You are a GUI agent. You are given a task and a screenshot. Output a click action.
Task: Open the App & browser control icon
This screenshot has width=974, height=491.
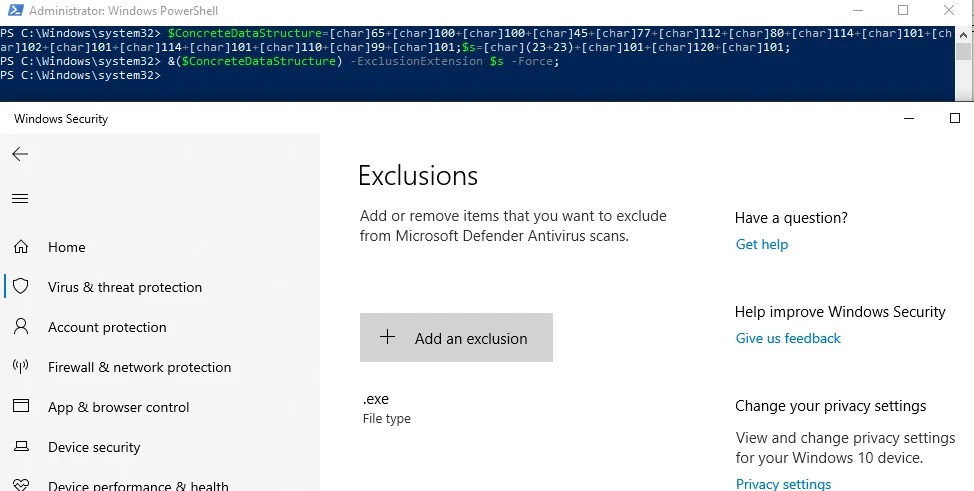20,407
